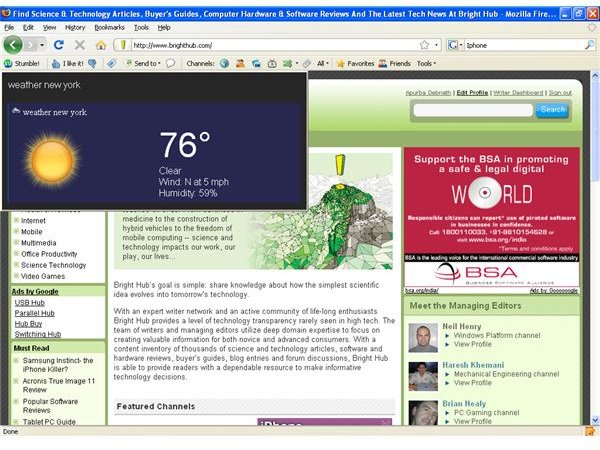
Task: Click the sun weather icon
Action: pyautogui.click(x=52, y=161)
